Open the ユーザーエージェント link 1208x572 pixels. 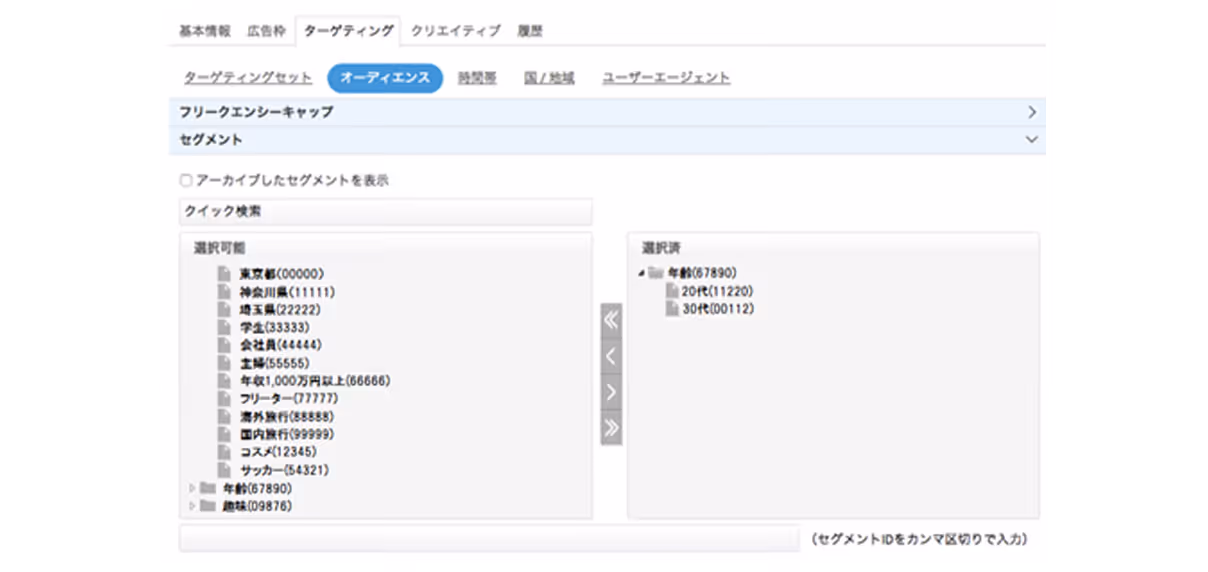pyautogui.click(x=666, y=78)
